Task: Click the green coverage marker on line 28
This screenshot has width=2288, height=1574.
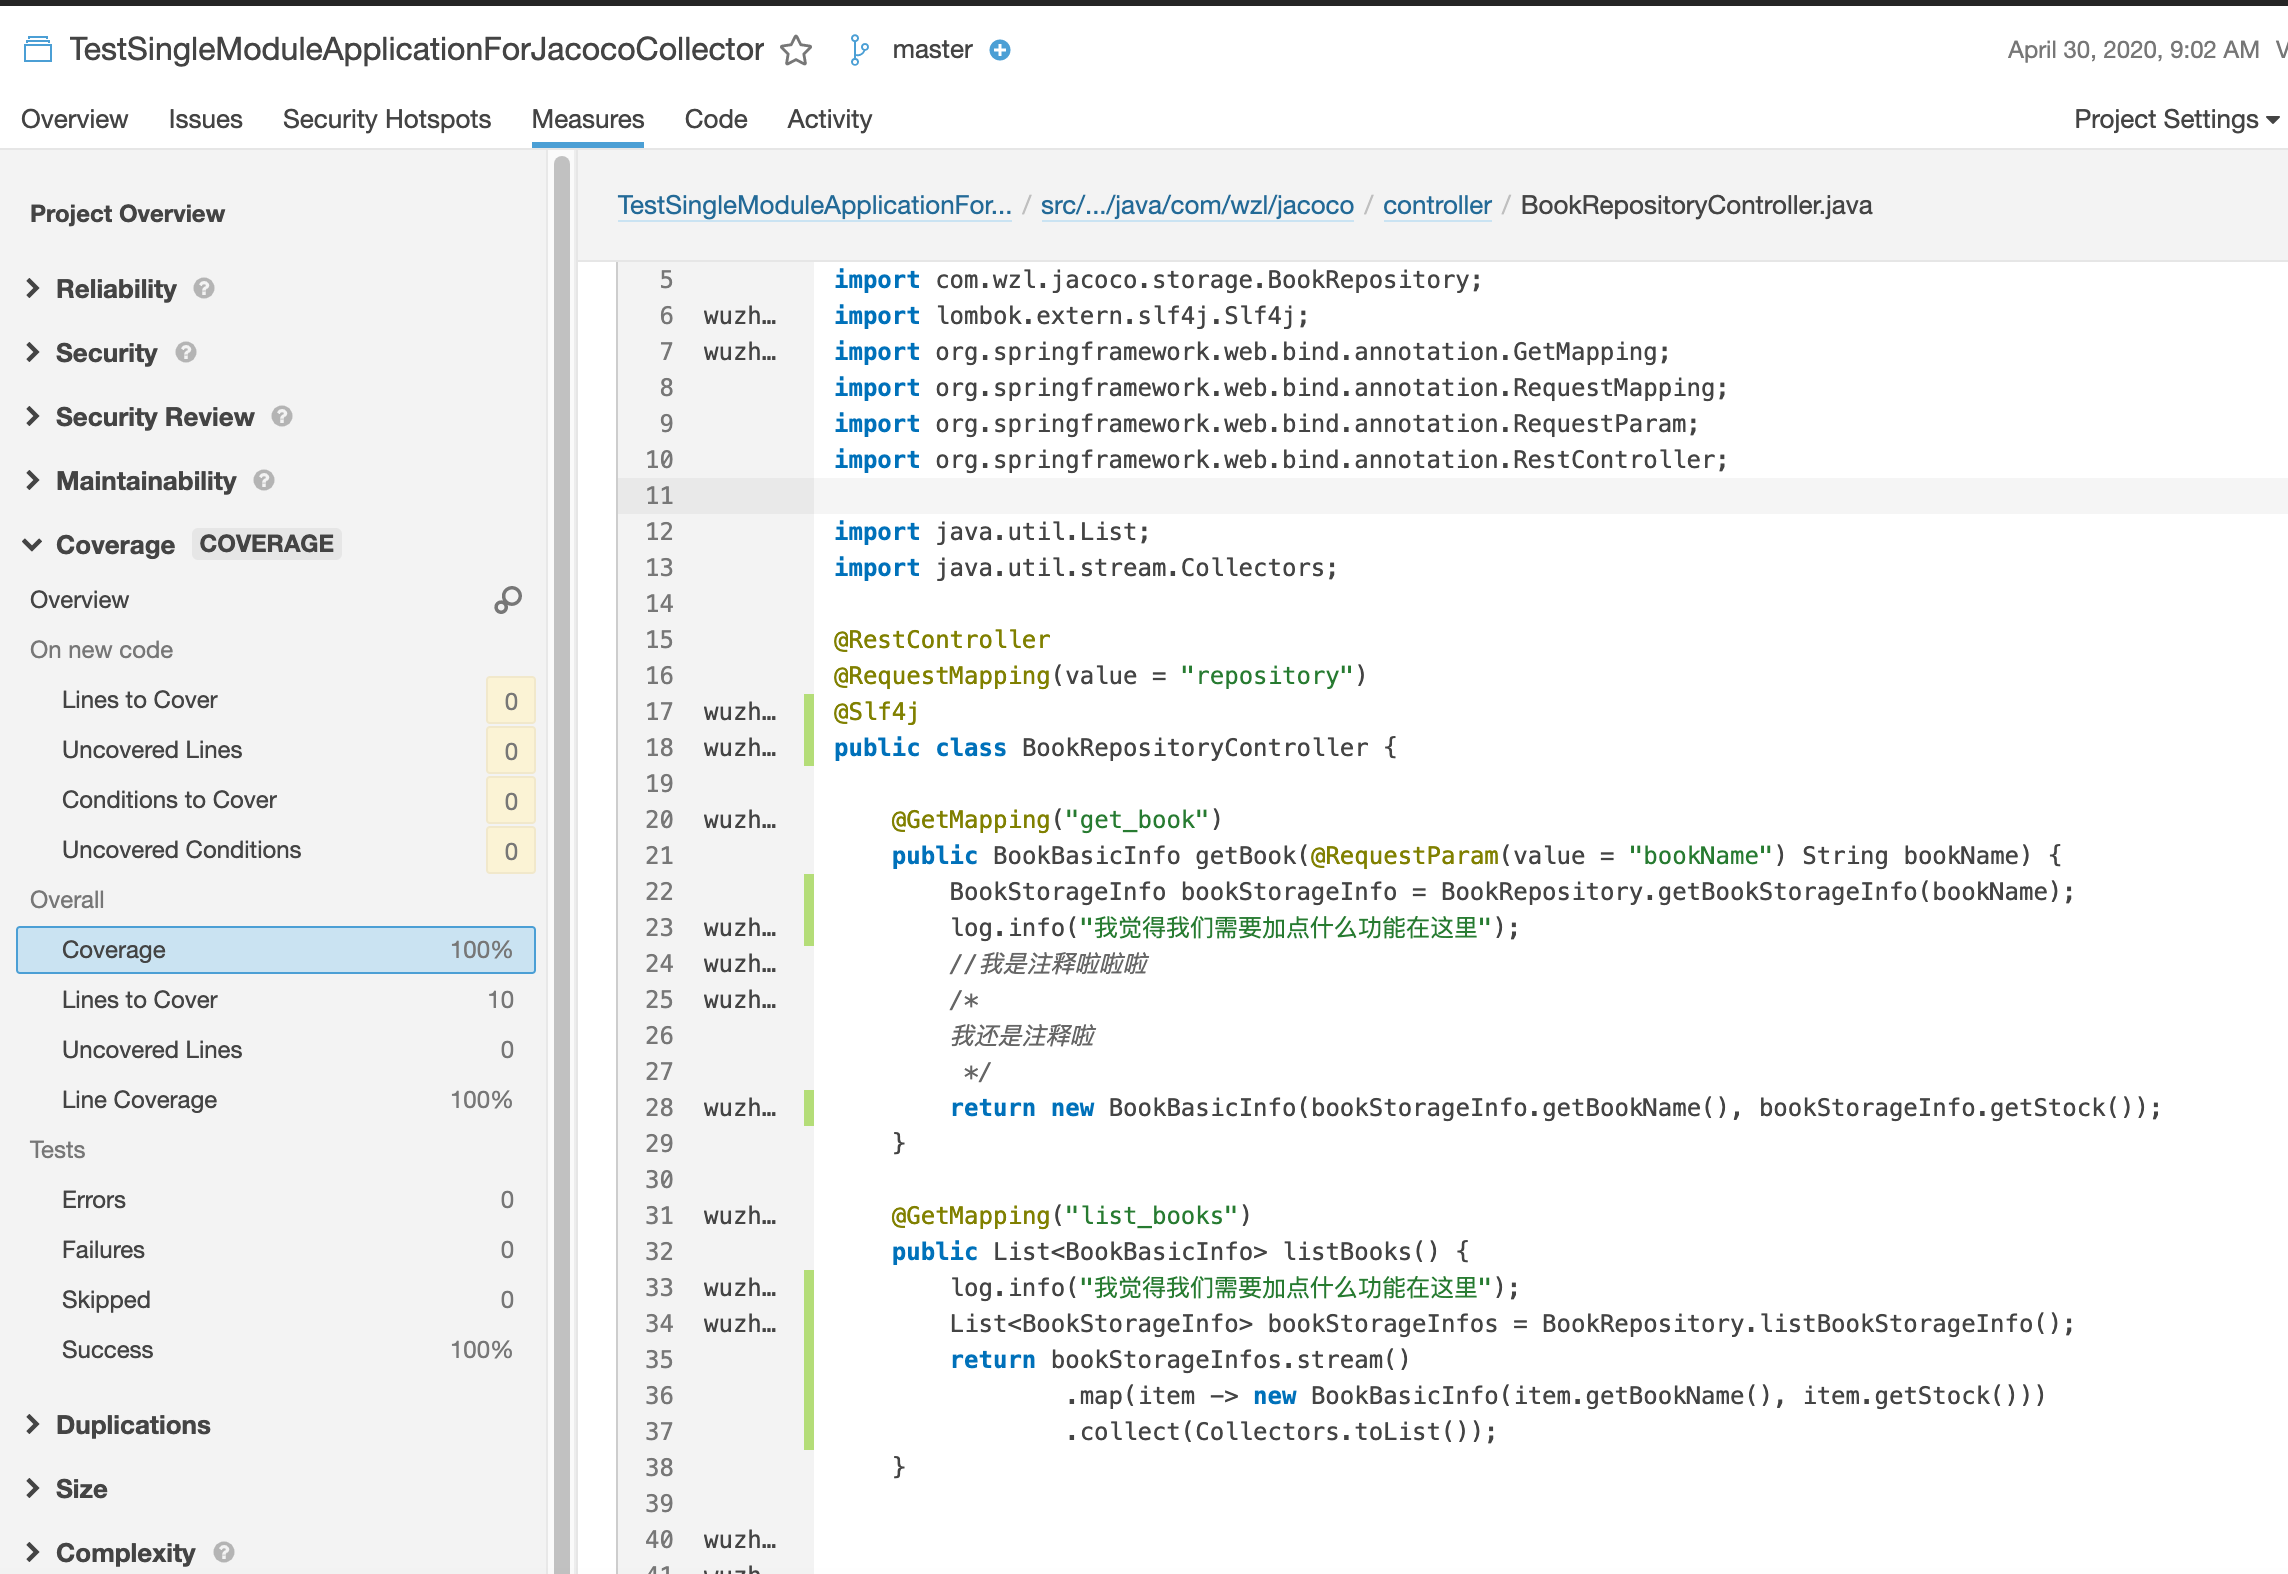Action: click(x=808, y=1108)
